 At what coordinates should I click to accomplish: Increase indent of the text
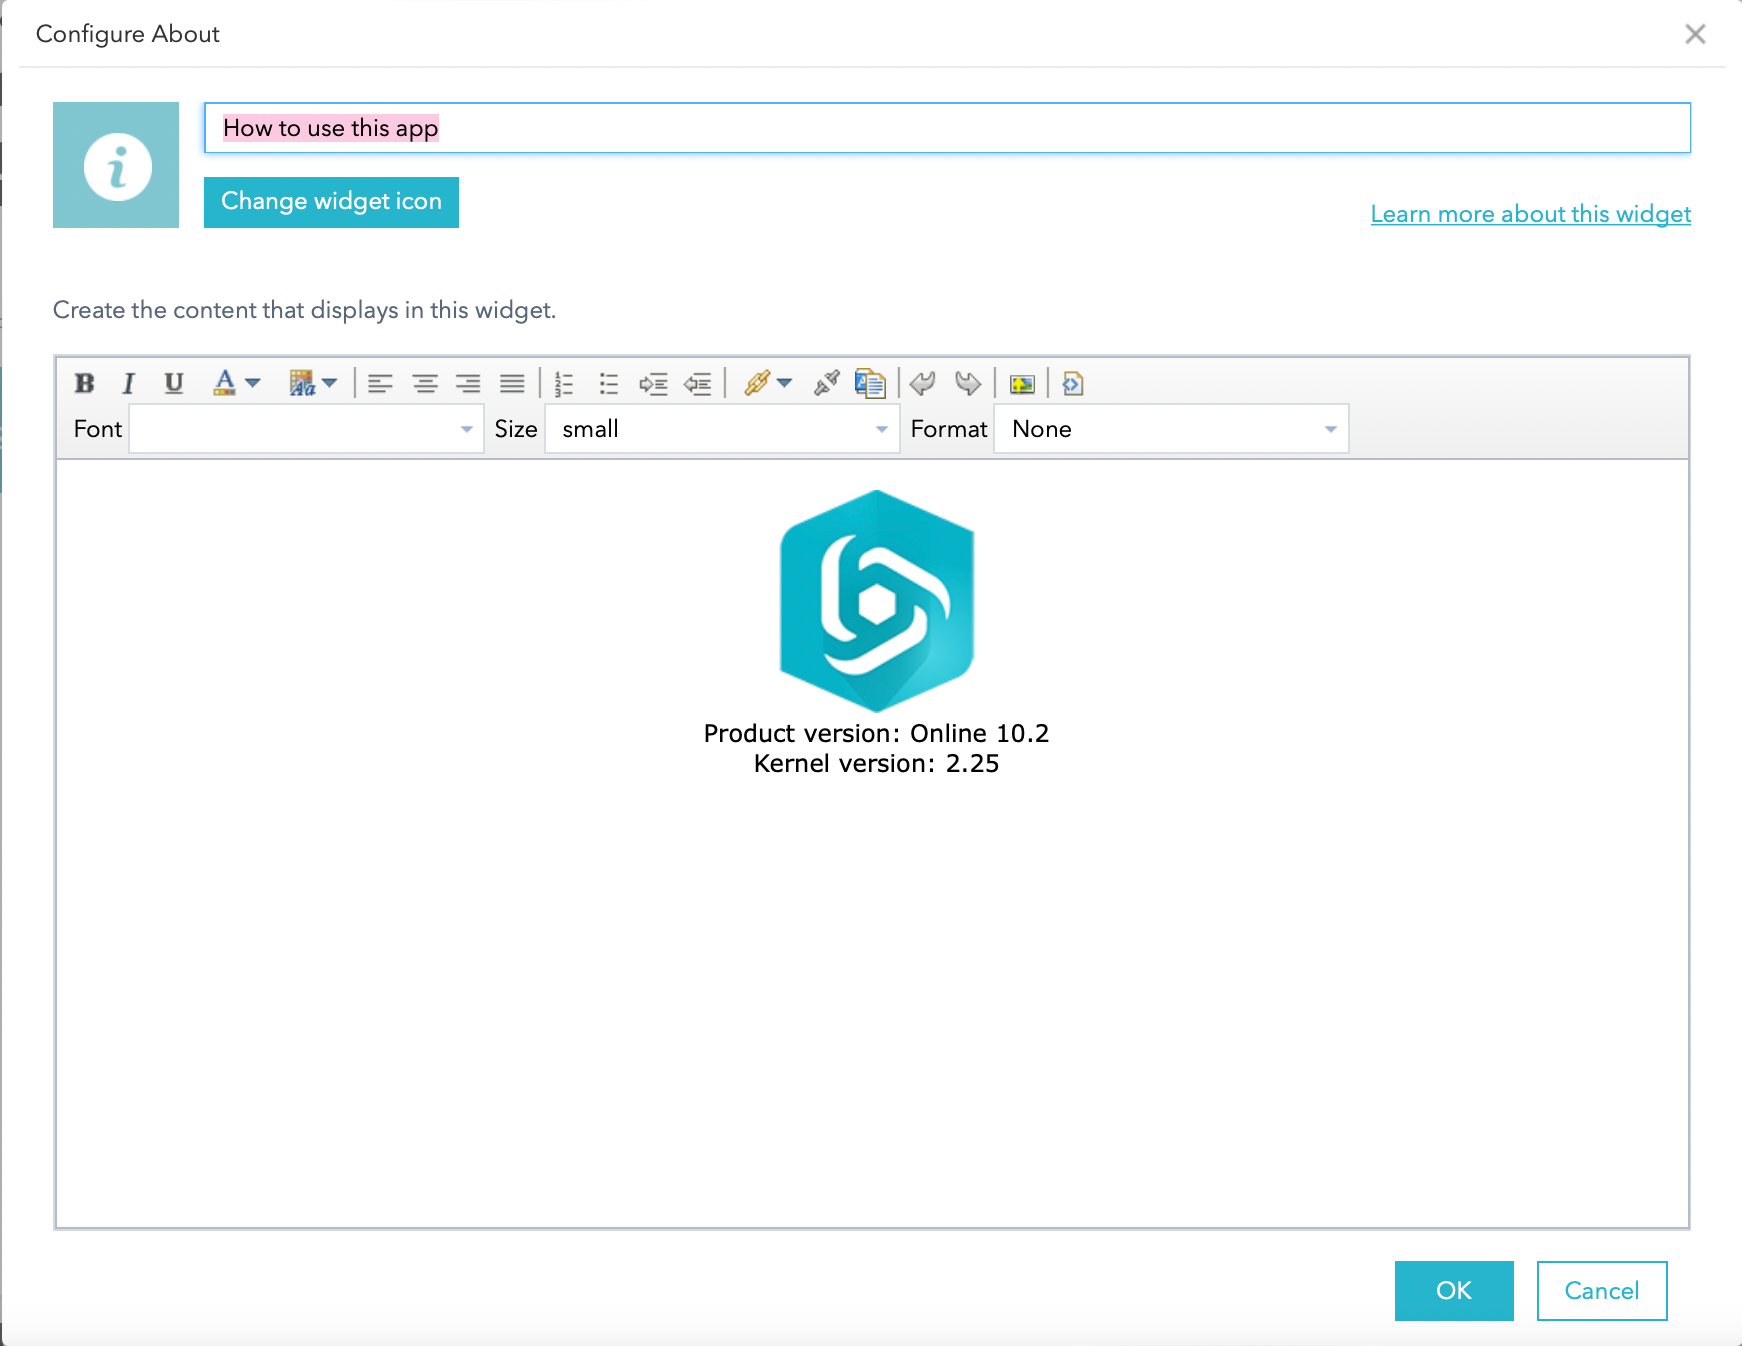coord(653,384)
